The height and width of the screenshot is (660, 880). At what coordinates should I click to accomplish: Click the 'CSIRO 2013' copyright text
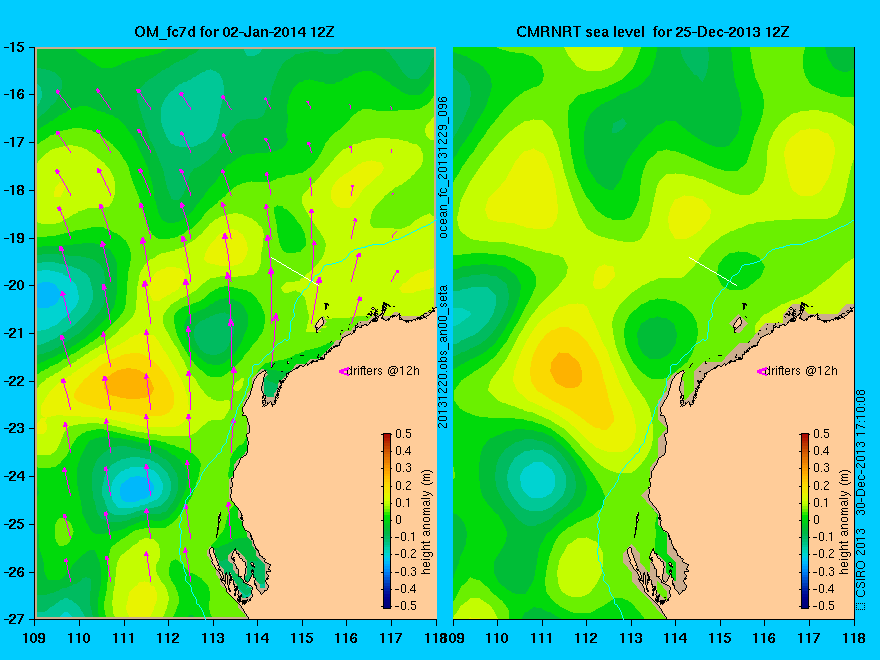point(860,563)
